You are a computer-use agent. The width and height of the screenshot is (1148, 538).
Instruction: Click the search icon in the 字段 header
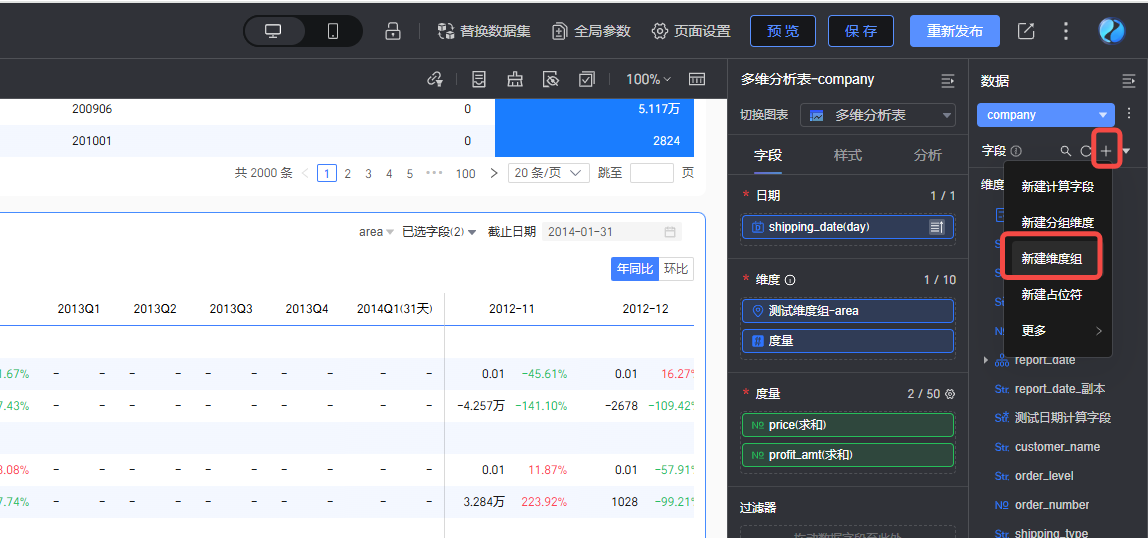1066,151
